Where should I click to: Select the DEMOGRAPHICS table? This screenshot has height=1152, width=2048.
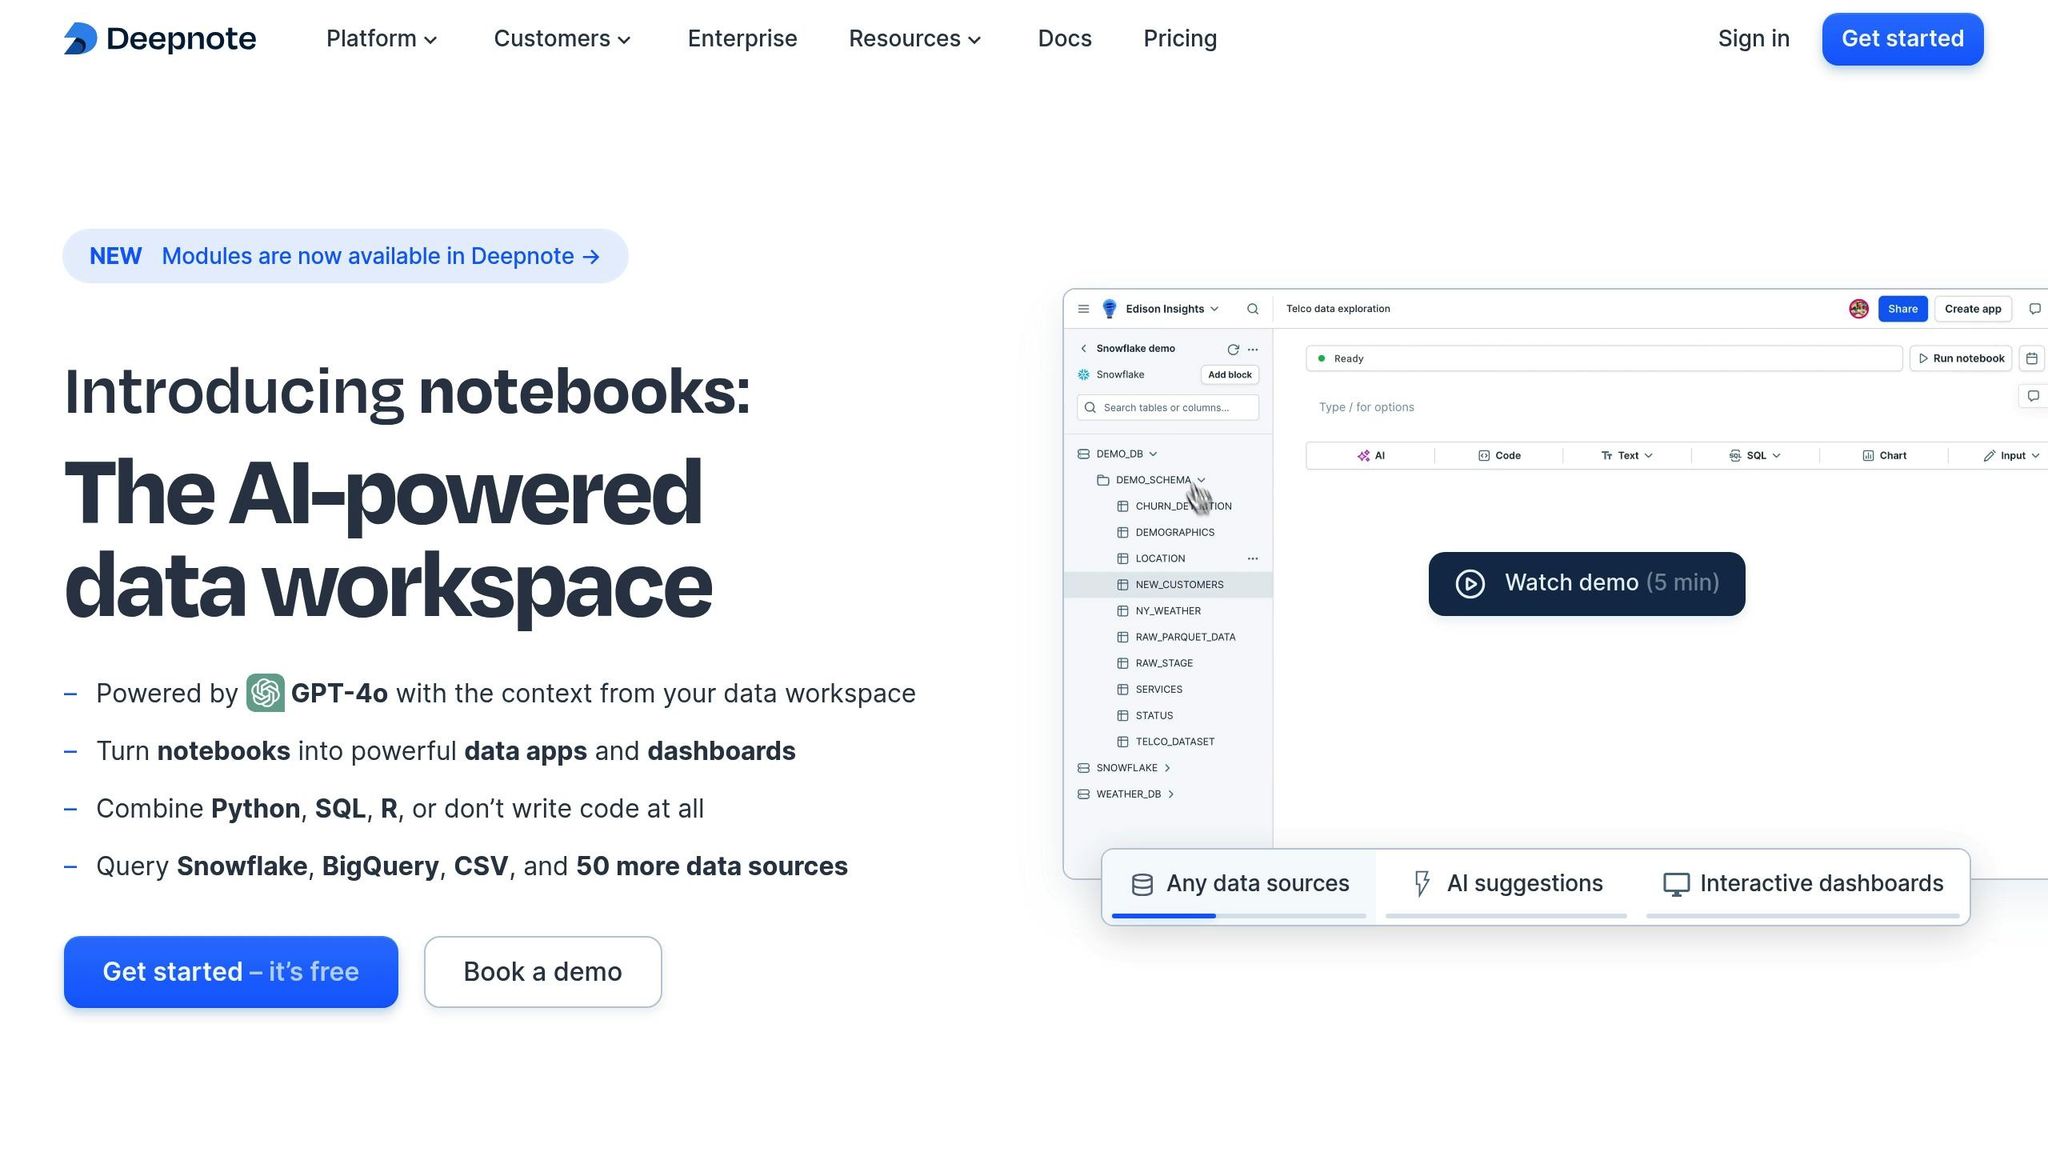pos(1174,533)
